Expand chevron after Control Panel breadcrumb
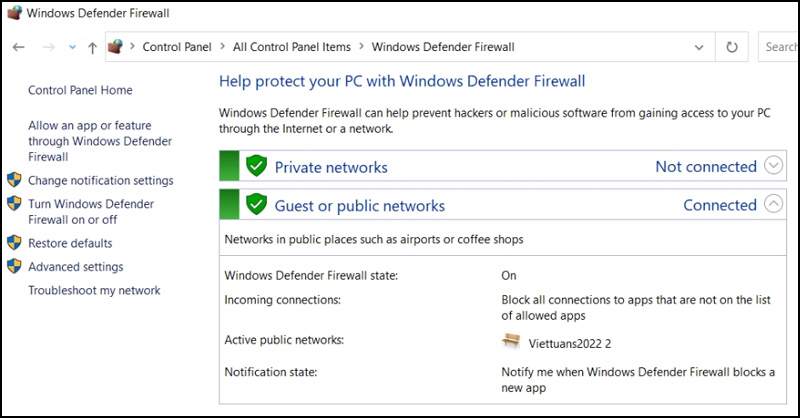Screen dimensions: 800x418 (x=222, y=46)
